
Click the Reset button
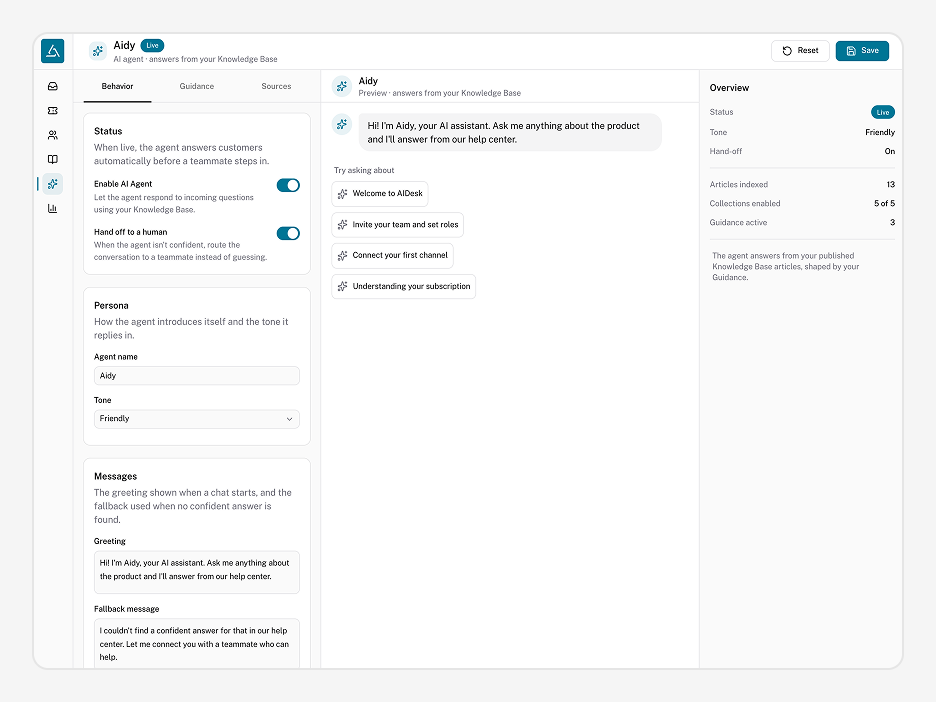pyautogui.click(x=800, y=51)
